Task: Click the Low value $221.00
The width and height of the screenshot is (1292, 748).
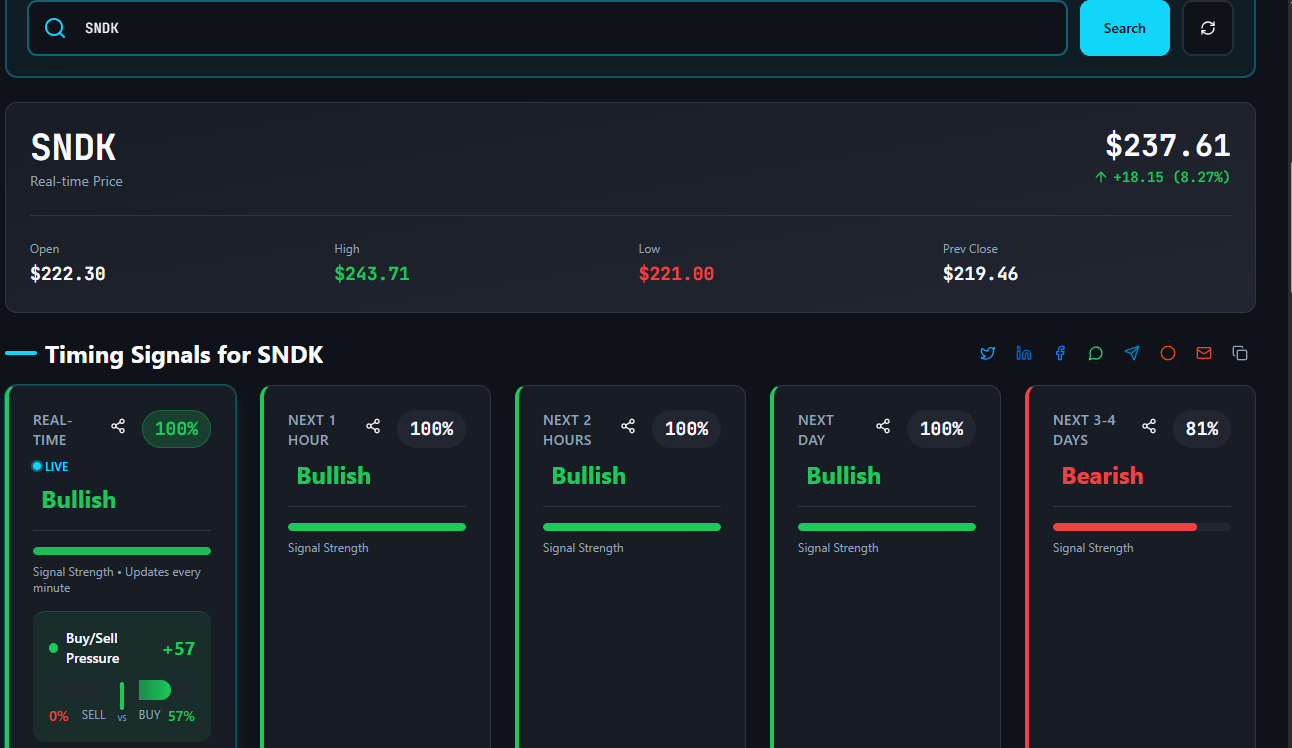Action: click(x=676, y=274)
